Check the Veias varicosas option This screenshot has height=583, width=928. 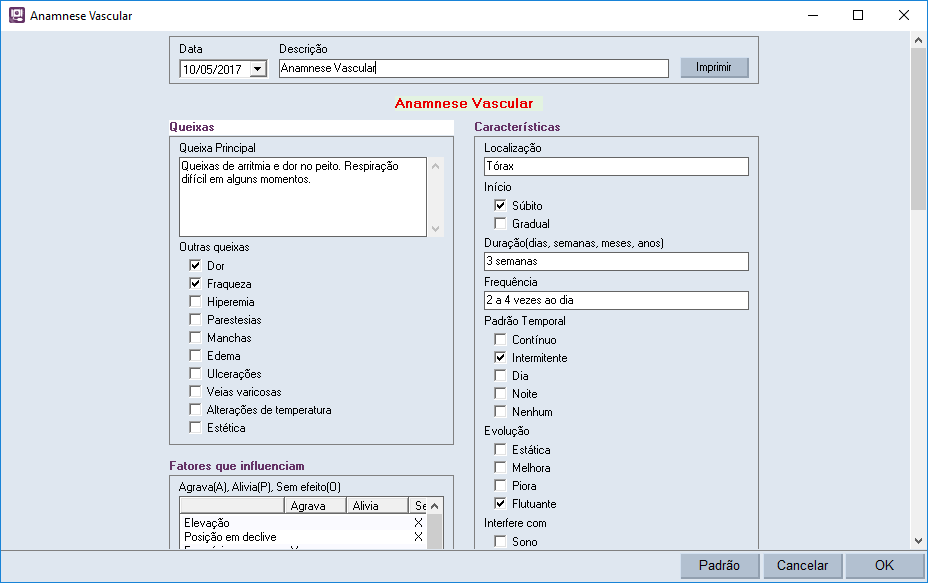click(196, 391)
